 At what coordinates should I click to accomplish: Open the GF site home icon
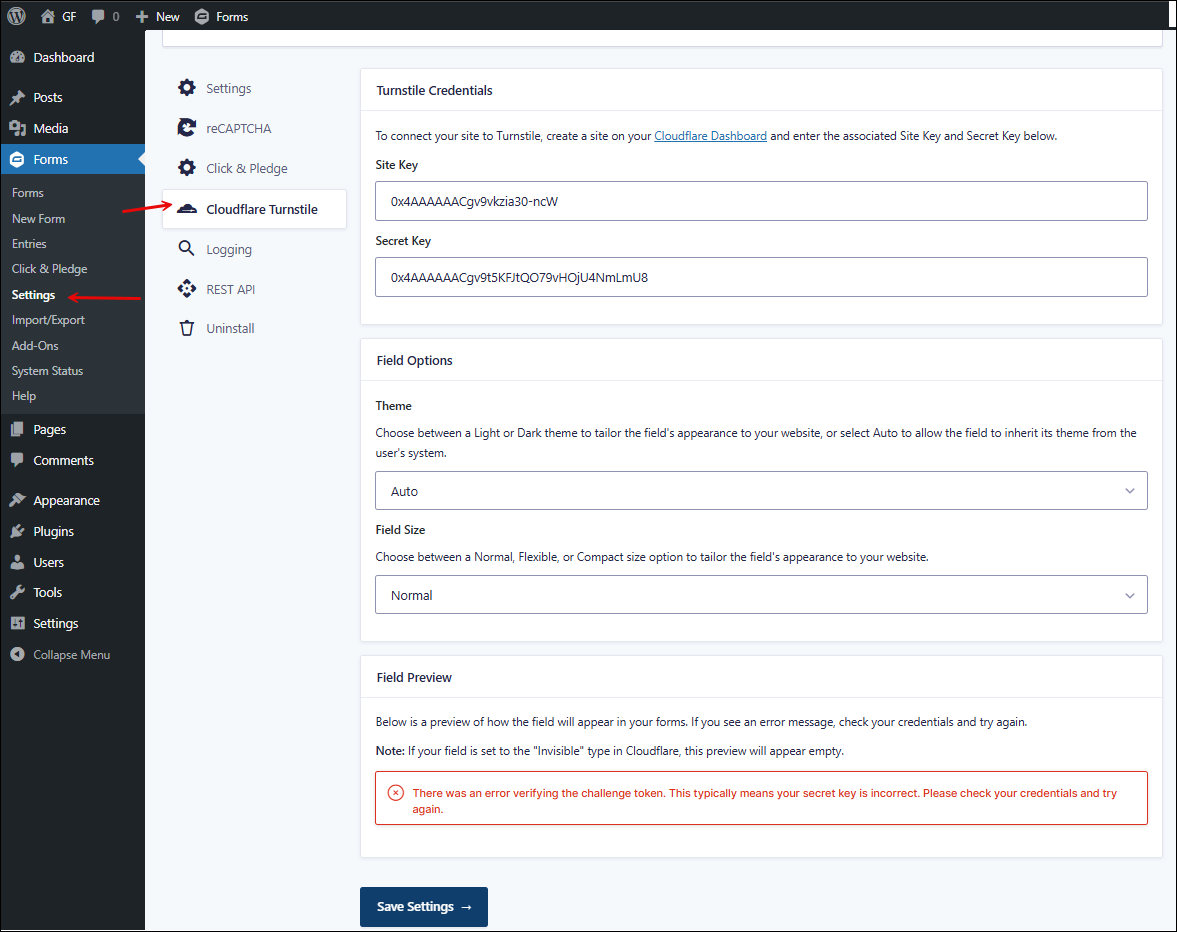48,17
